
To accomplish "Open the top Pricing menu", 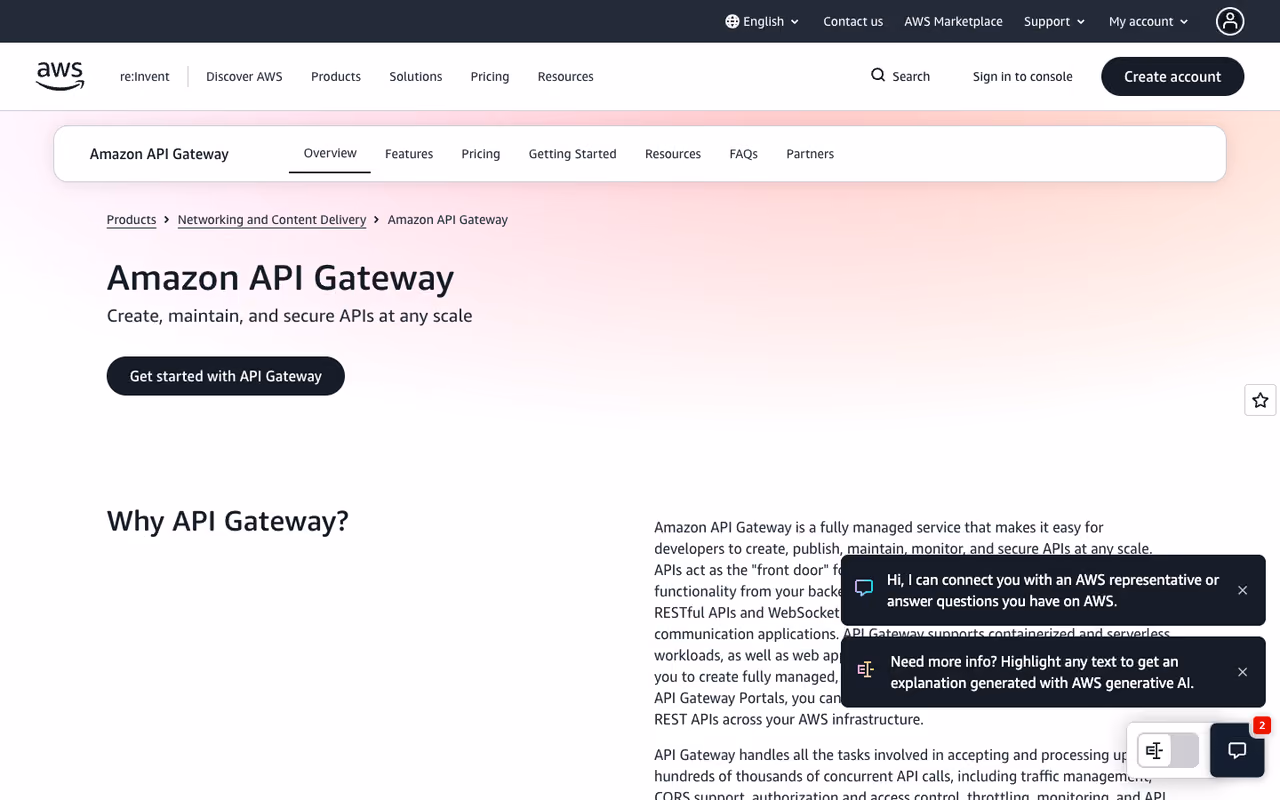I will pos(490,76).
